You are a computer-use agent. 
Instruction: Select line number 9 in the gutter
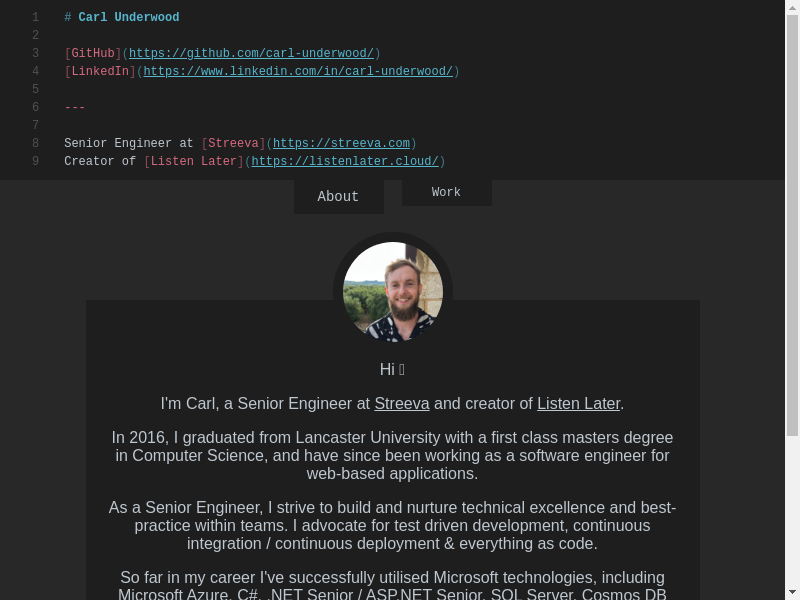click(x=35, y=162)
